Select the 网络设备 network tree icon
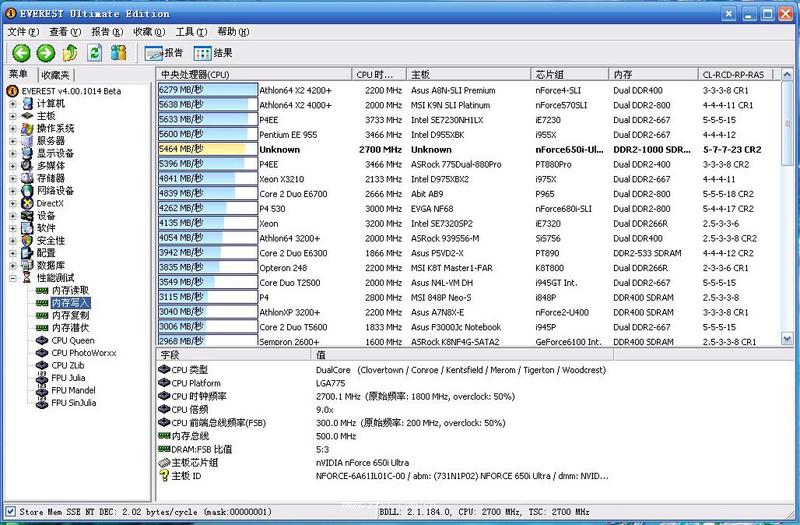The height and width of the screenshot is (525, 800). coord(27,191)
